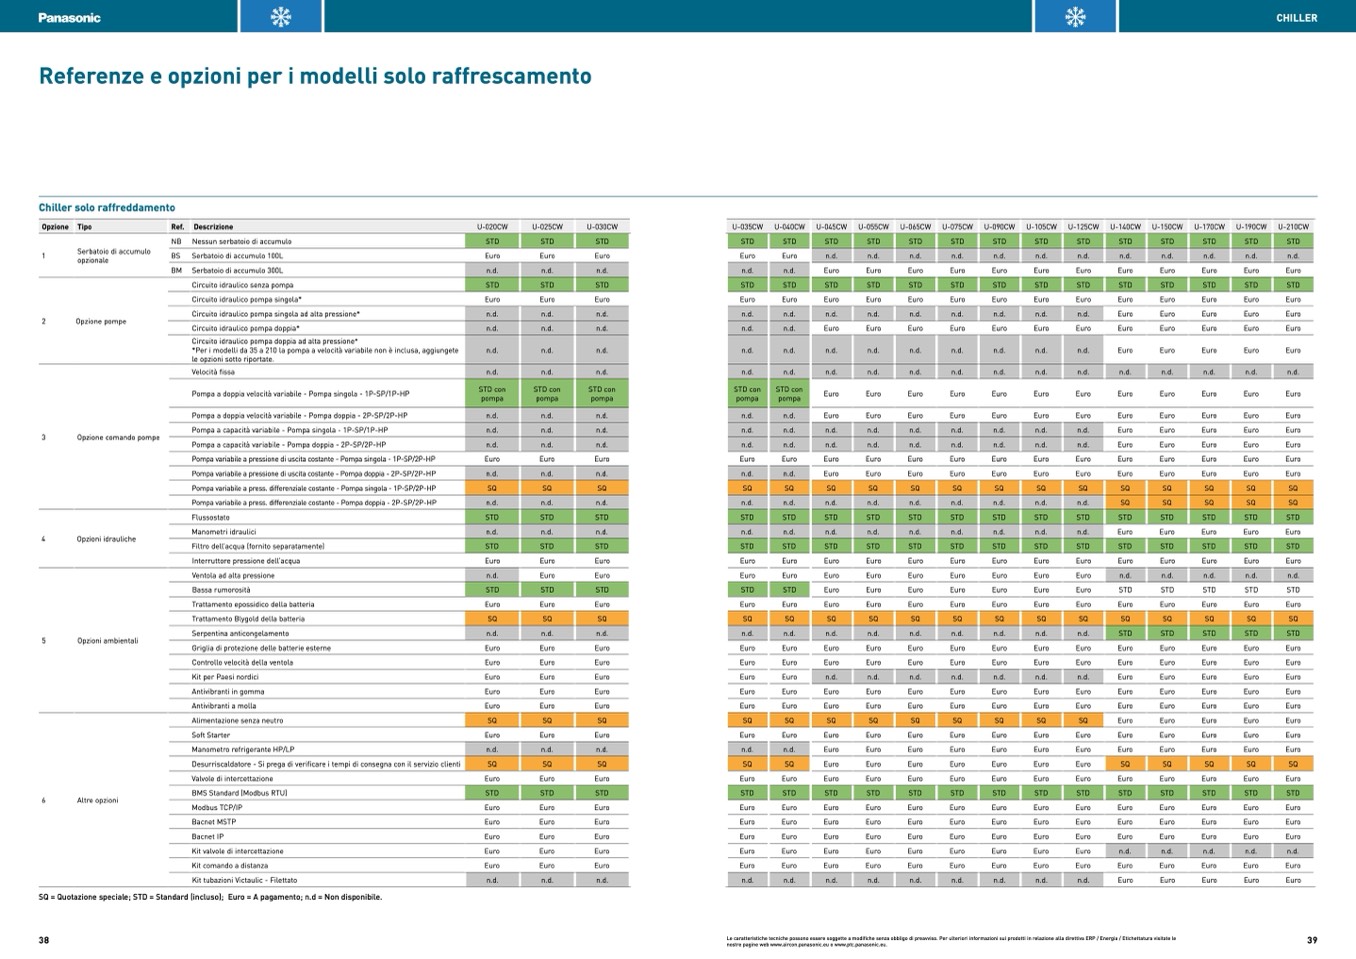Click 'Opzioni ambientali' type label

coord(108,640)
